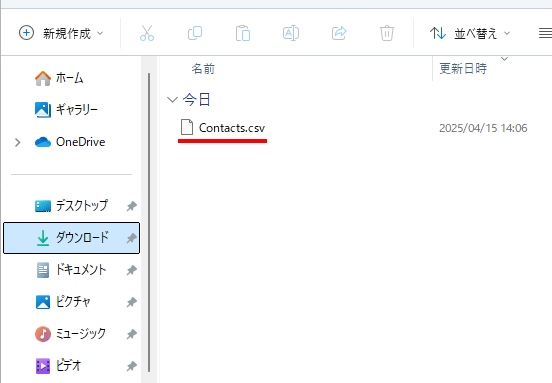The height and width of the screenshot is (383, 552).
Task: Sort by the 更新日時 column header
Action: click(x=463, y=68)
